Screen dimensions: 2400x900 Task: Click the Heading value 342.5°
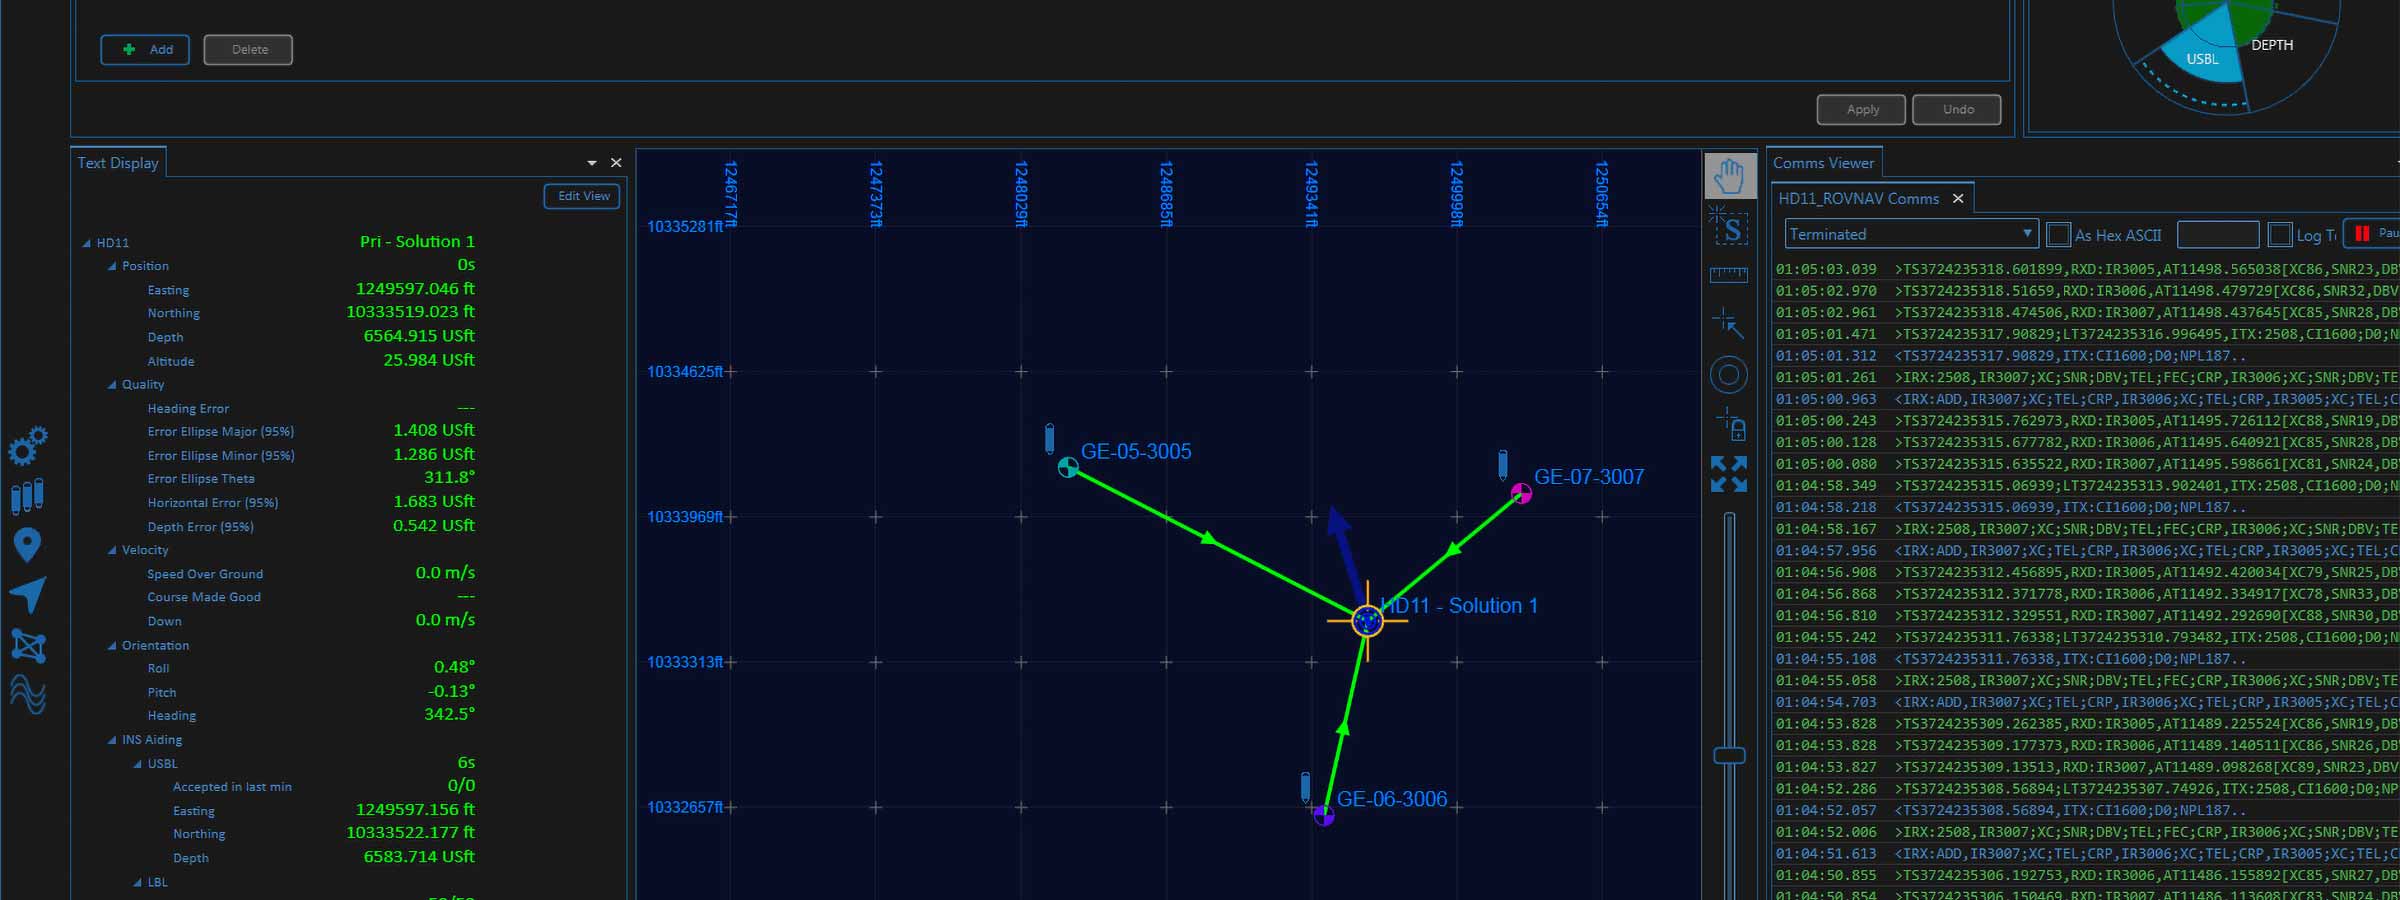tap(449, 715)
